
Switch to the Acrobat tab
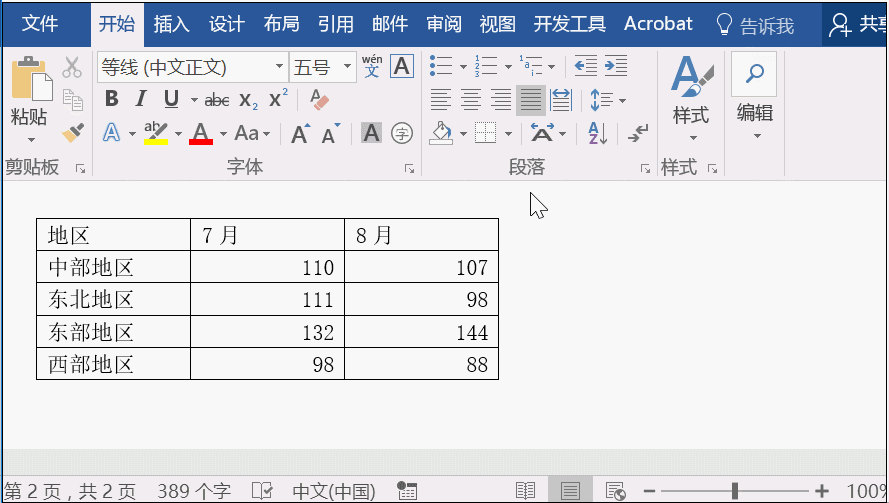(658, 24)
